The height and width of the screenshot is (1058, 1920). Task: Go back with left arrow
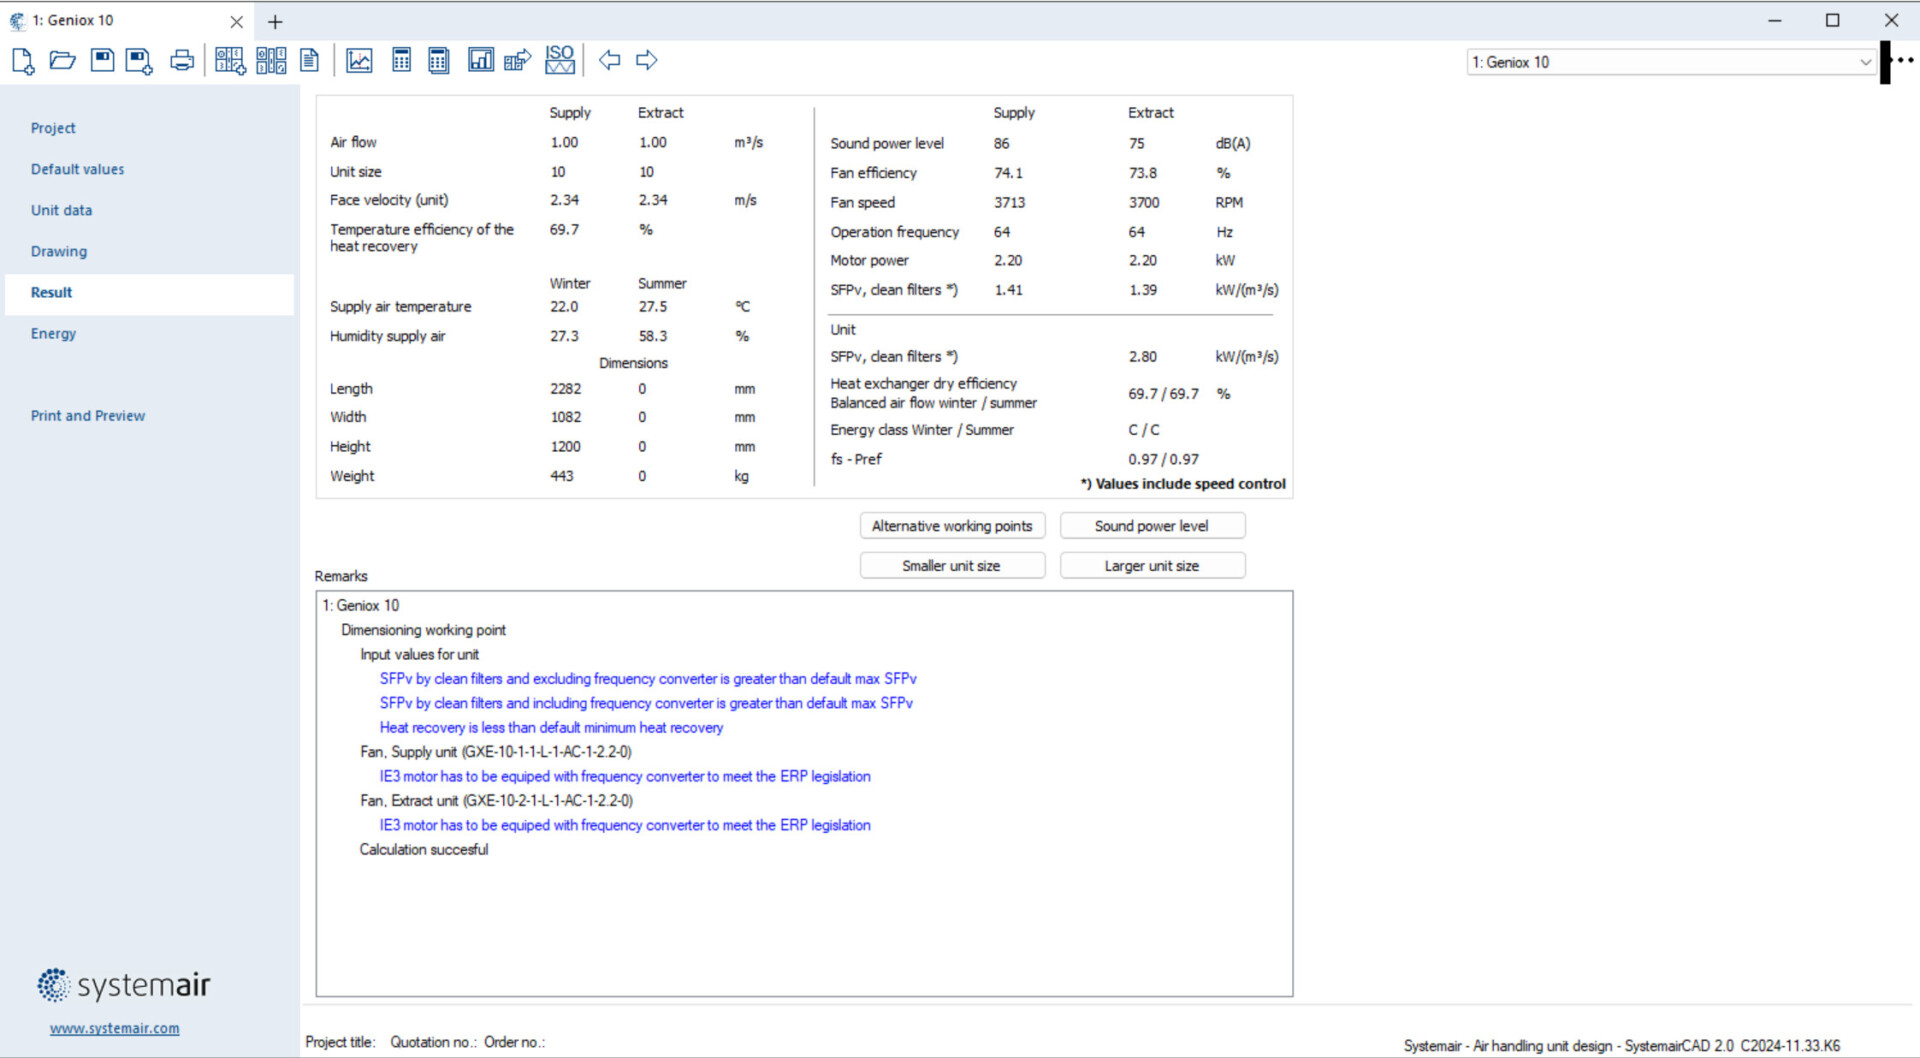(609, 61)
